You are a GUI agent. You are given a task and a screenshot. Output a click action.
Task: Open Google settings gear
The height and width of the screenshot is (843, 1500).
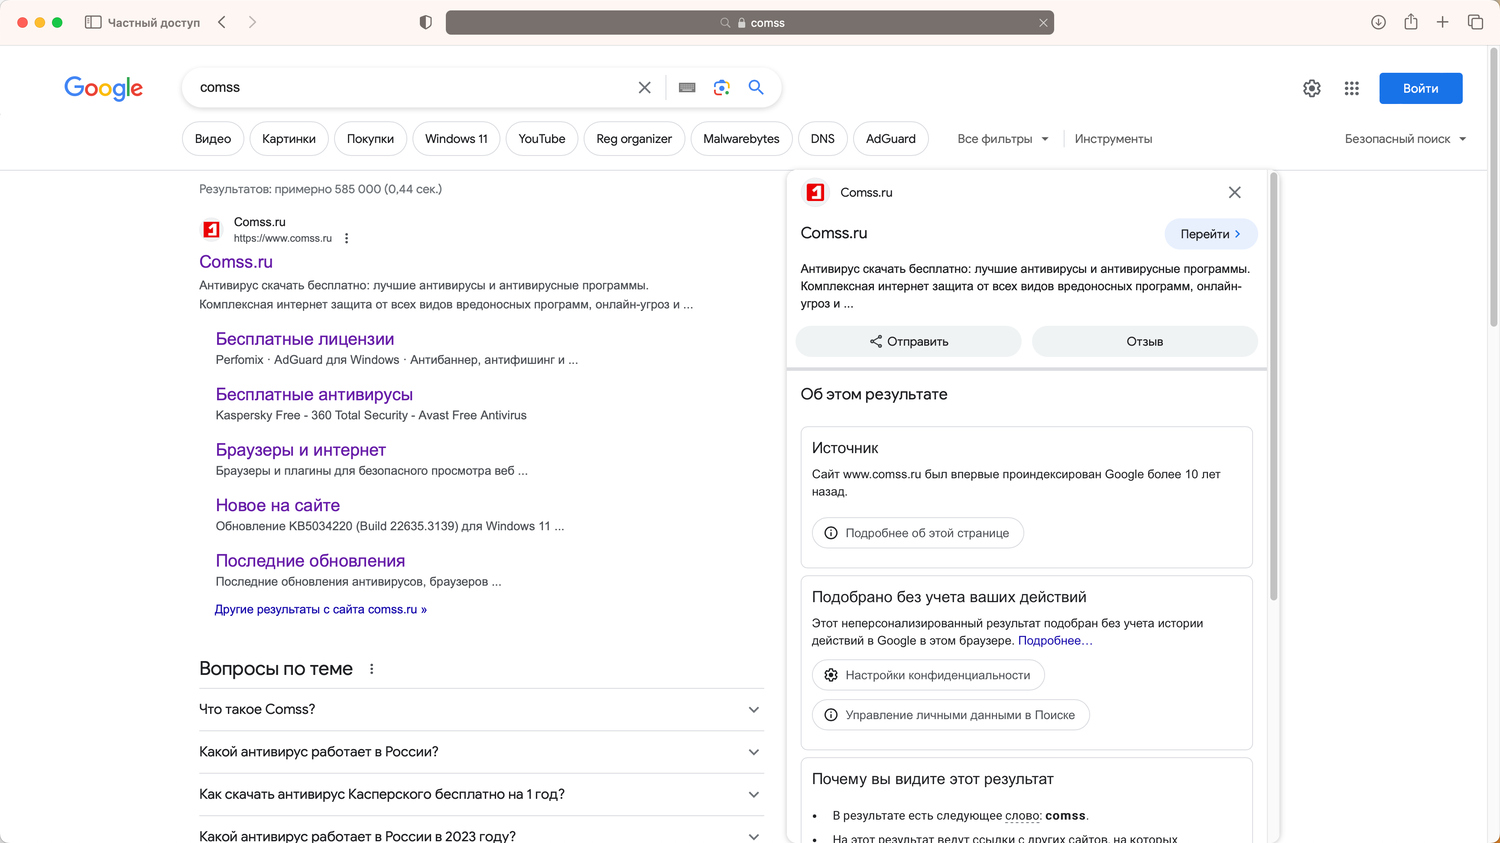click(x=1312, y=89)
